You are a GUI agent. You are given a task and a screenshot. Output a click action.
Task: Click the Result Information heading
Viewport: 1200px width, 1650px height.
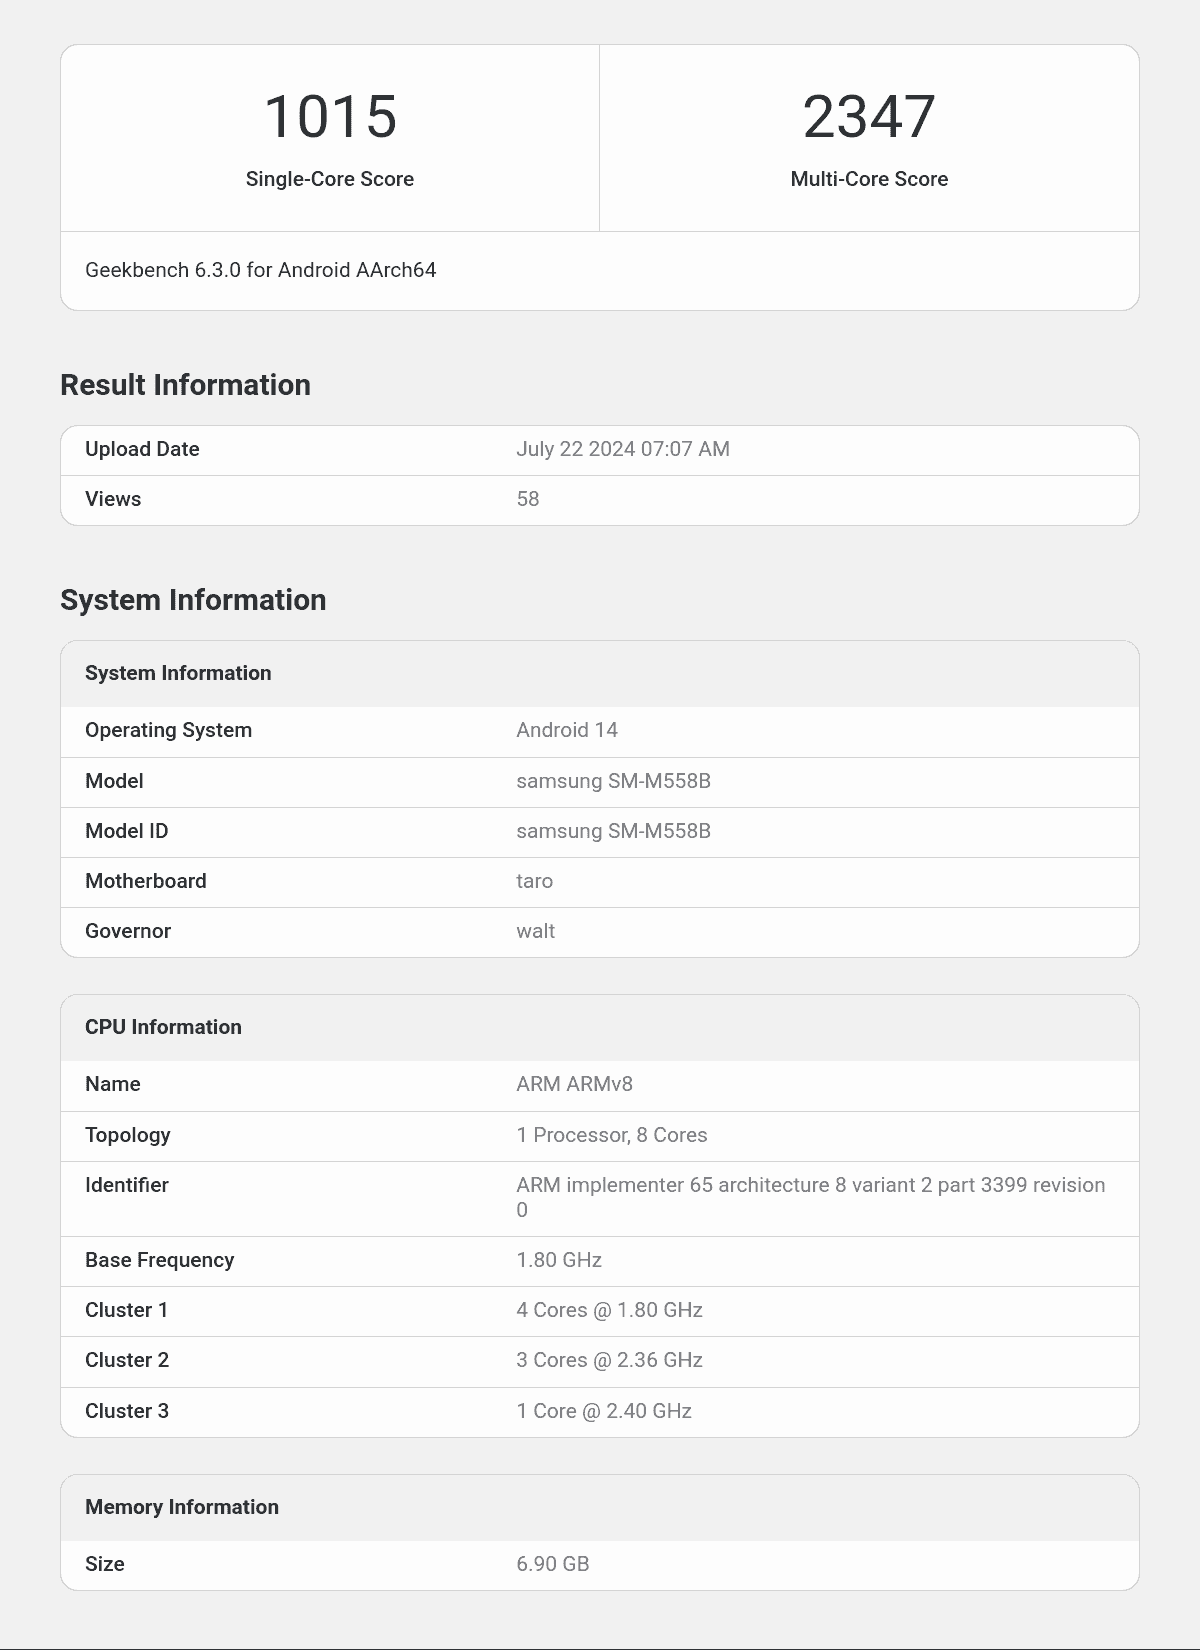click(x=185, y=385)
